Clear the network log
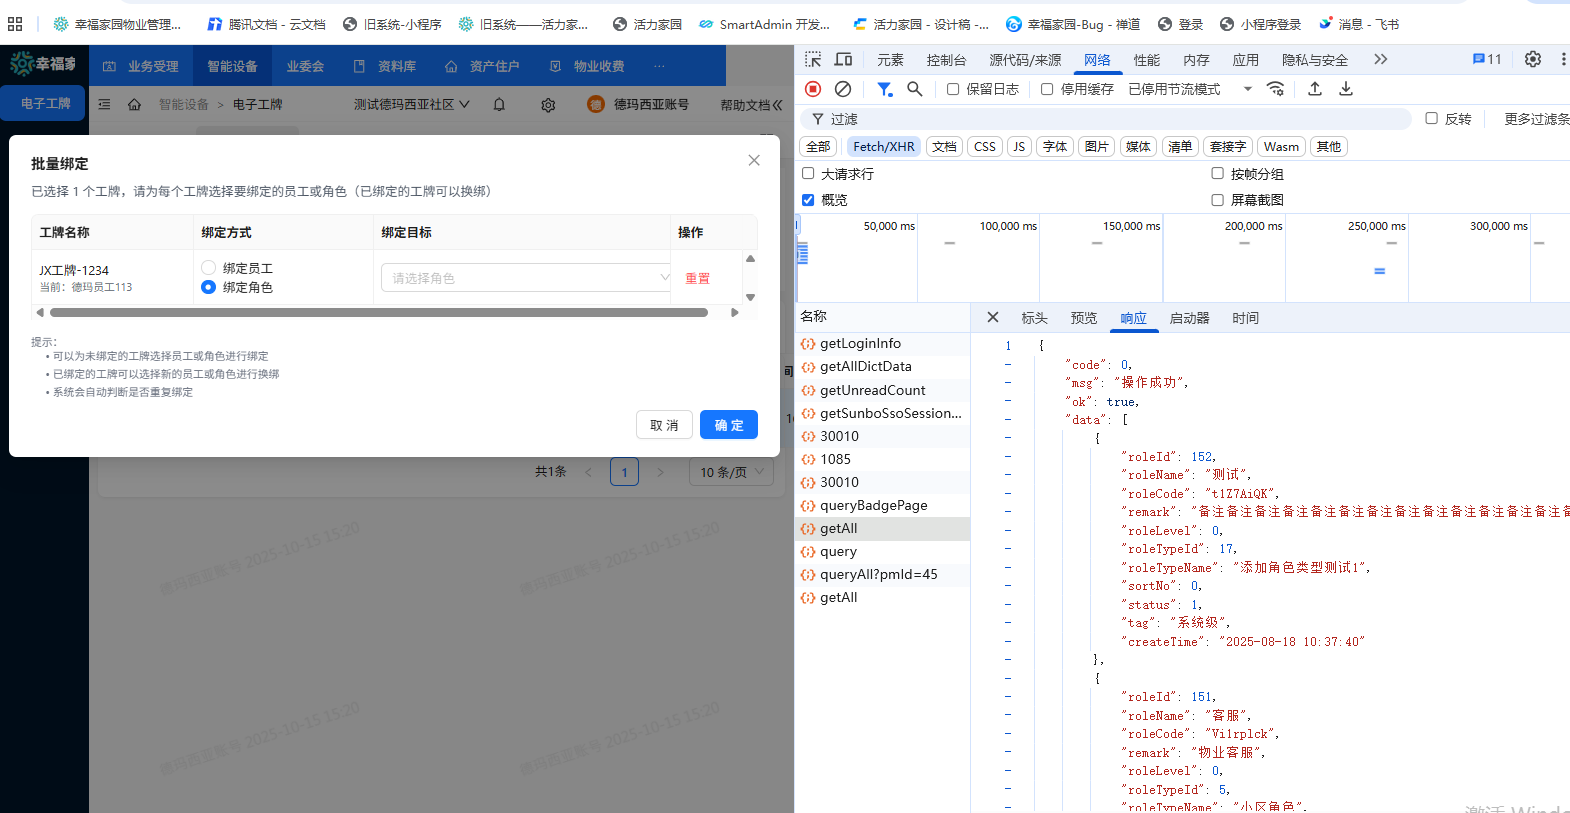1570x813 pixels. (x=843, y=89)
